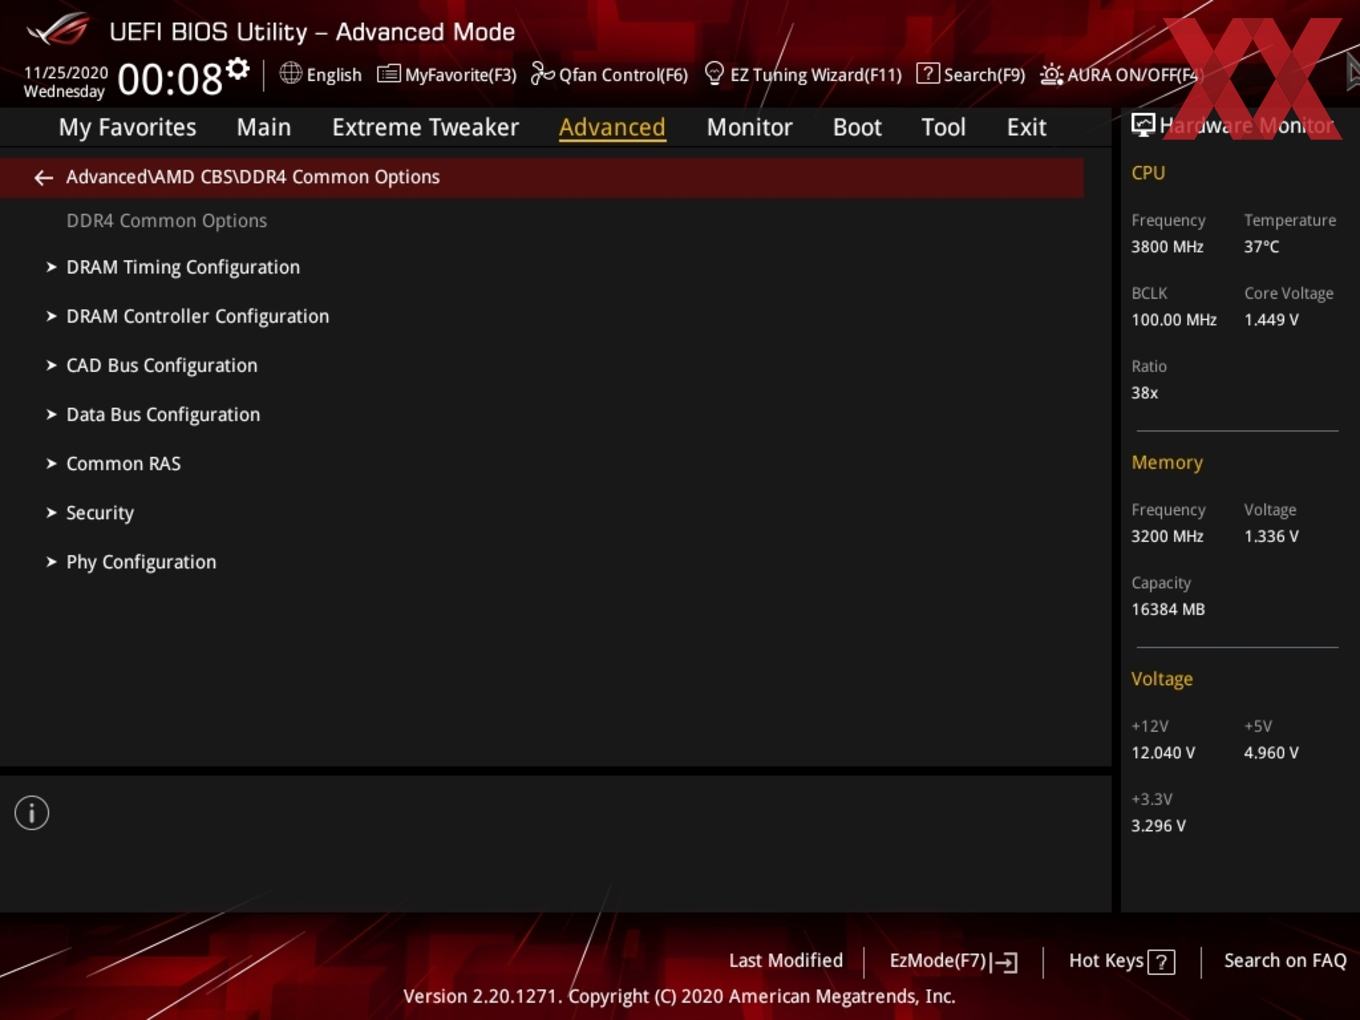Viewport: 1360px width, 1020px height.
Task: Click the Qfan Control fan icon
Action: pos(542,74)
